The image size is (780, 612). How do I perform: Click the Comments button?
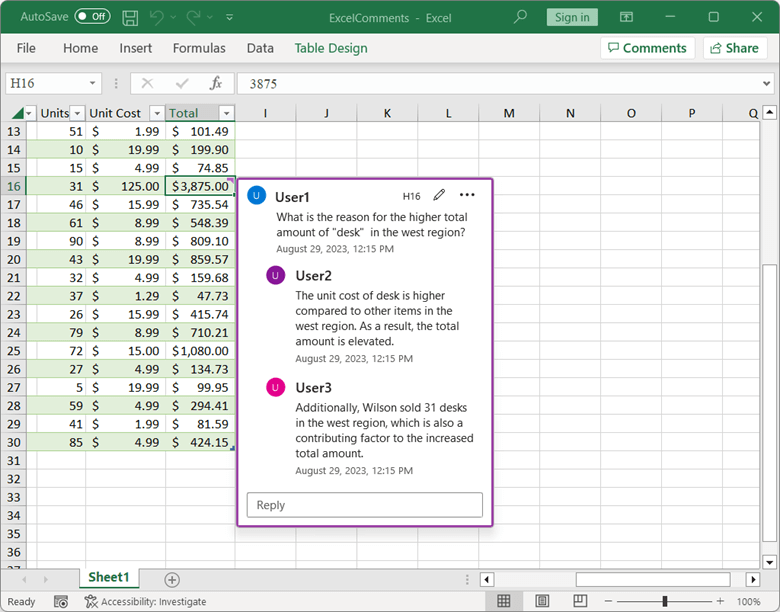pyautogui.click(x=645, y=48)
